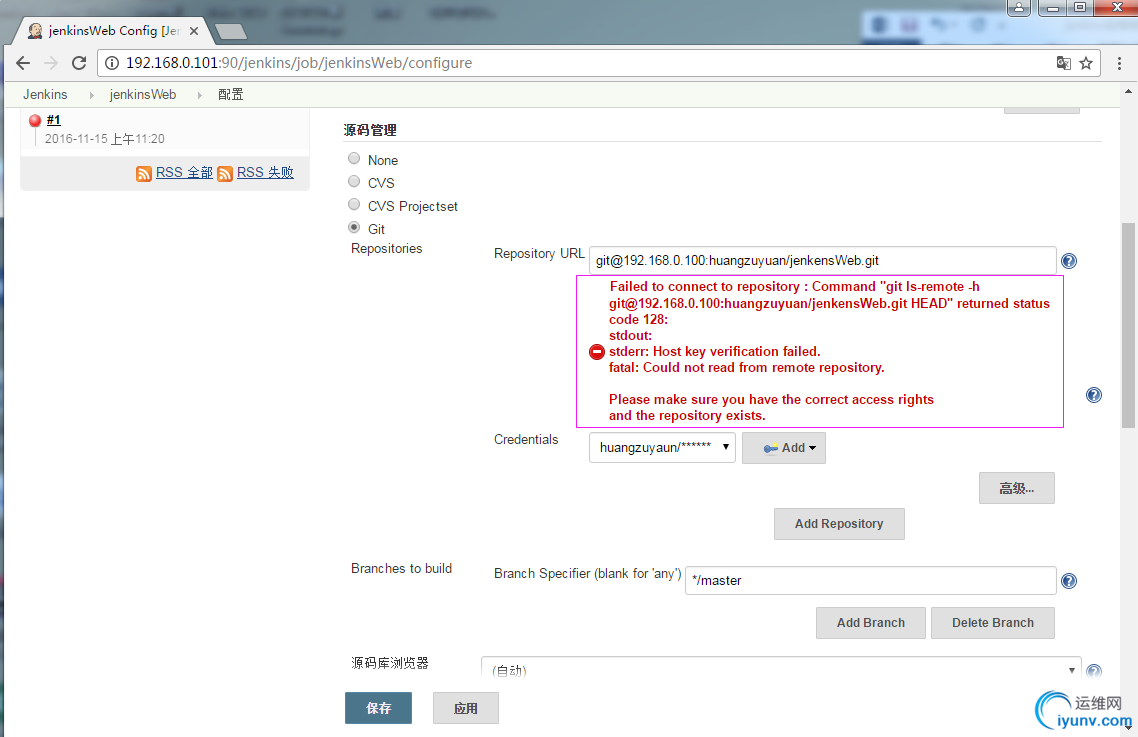Click the 源码库浏览器 label
Viewport: 1138px width, 737px height.
[x=390, y=663]
